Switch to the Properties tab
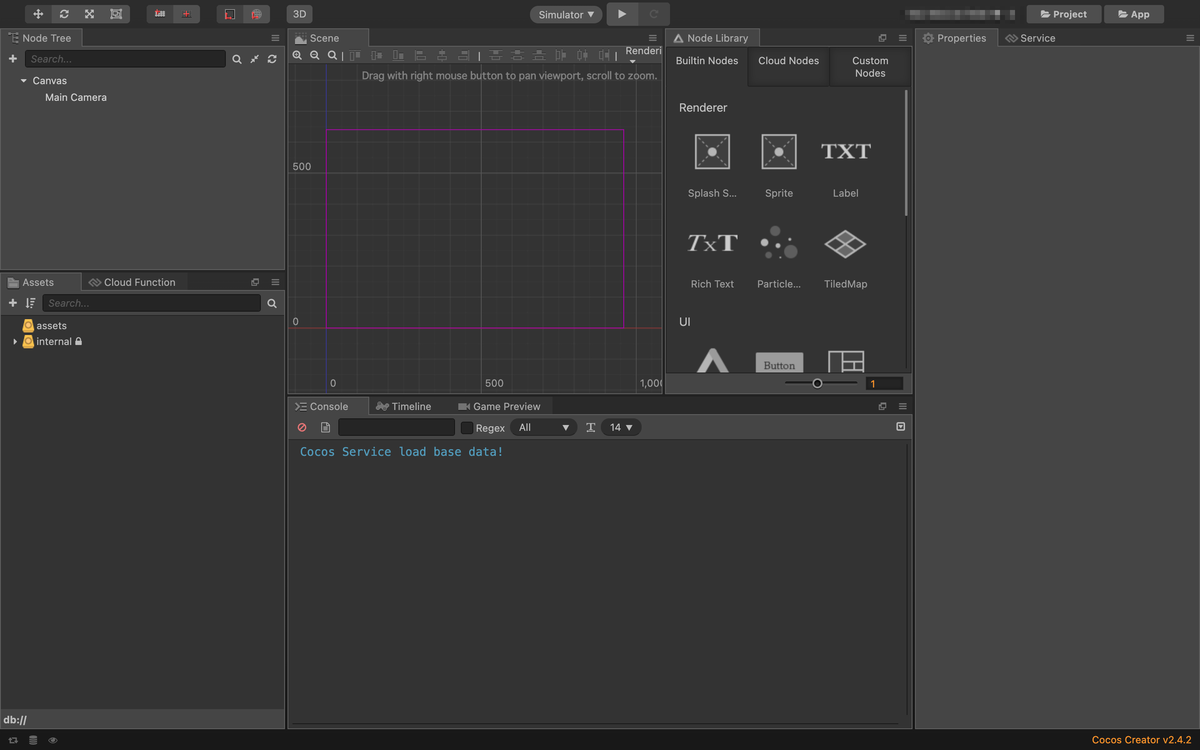This screenshot has height=750, width=1200. click(955, 38)
